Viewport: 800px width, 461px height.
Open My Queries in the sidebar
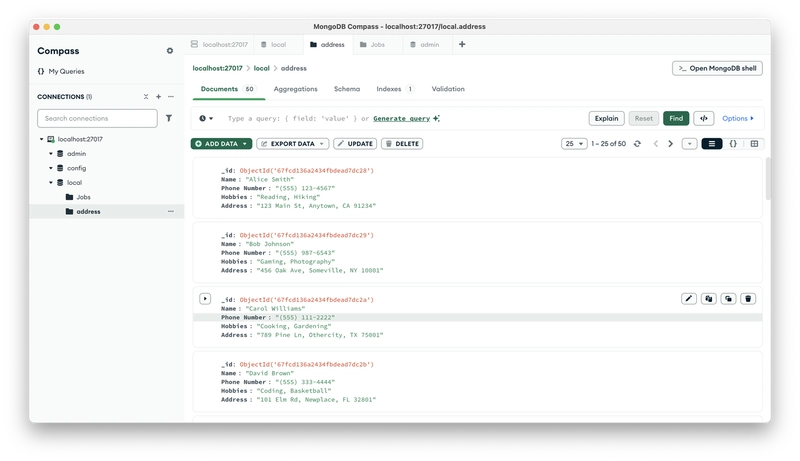[x=61, y=71]
